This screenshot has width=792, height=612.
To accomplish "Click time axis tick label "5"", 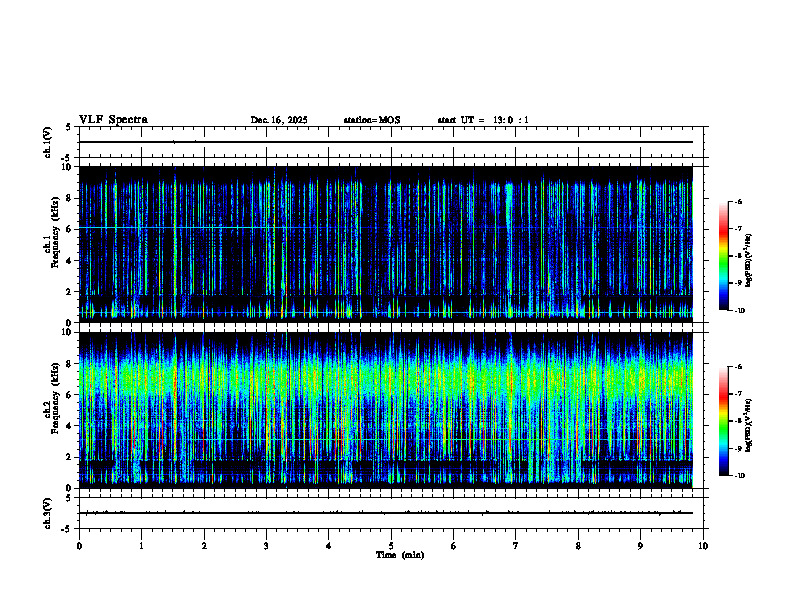I will click(391, 546).
